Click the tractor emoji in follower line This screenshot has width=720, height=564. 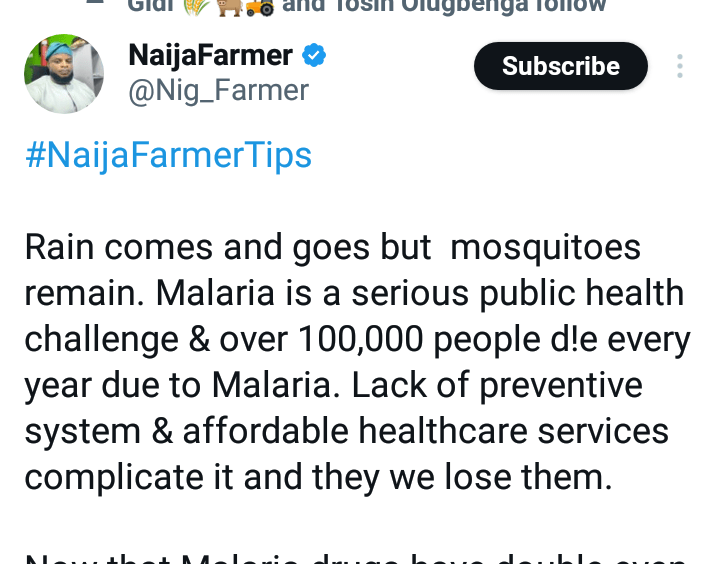[x=259, y=6]
